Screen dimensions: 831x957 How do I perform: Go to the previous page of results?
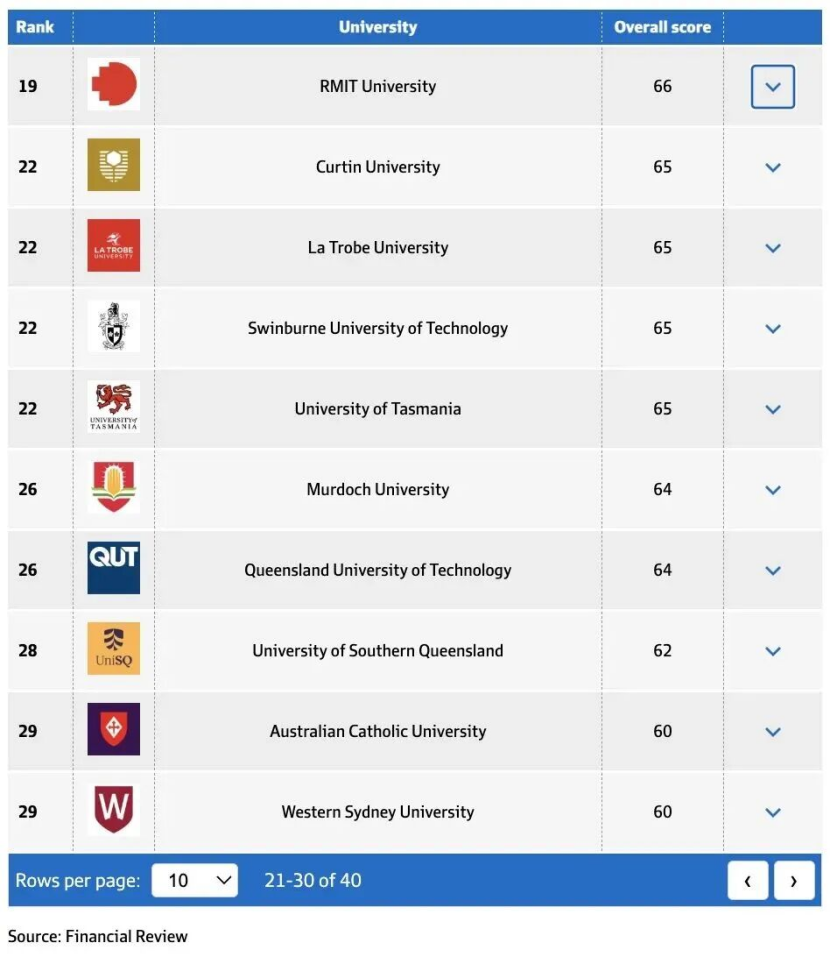[x=747, y=881]
